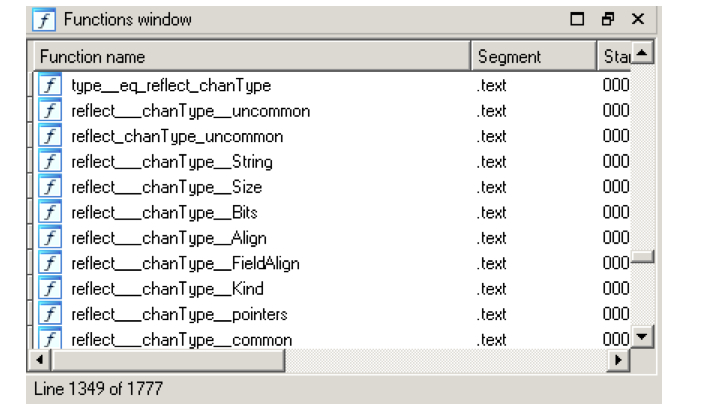Click the Functions window title icon
This screenshot has width=714, height=406.
coord(44,20)
